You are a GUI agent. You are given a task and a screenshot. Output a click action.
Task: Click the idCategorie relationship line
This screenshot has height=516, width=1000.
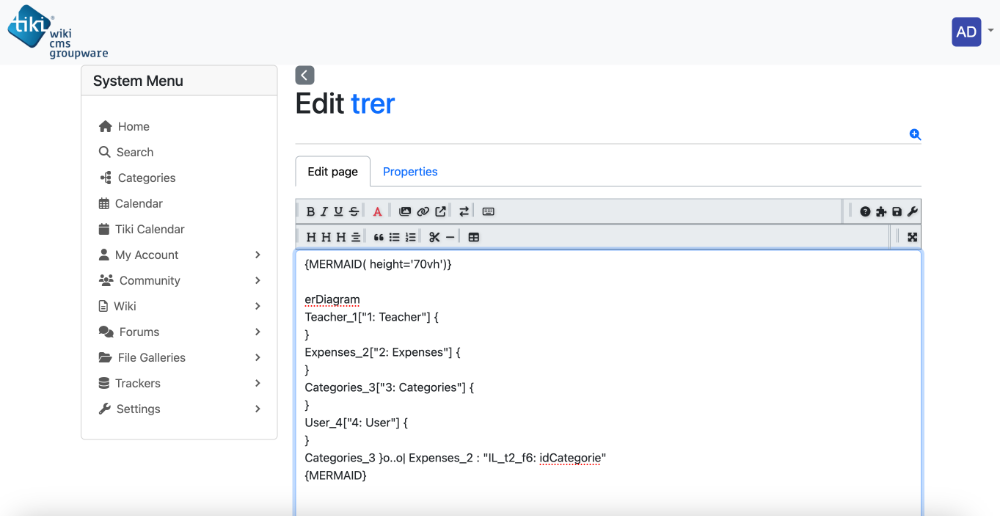pyautogui.click(x=455, y=458)
